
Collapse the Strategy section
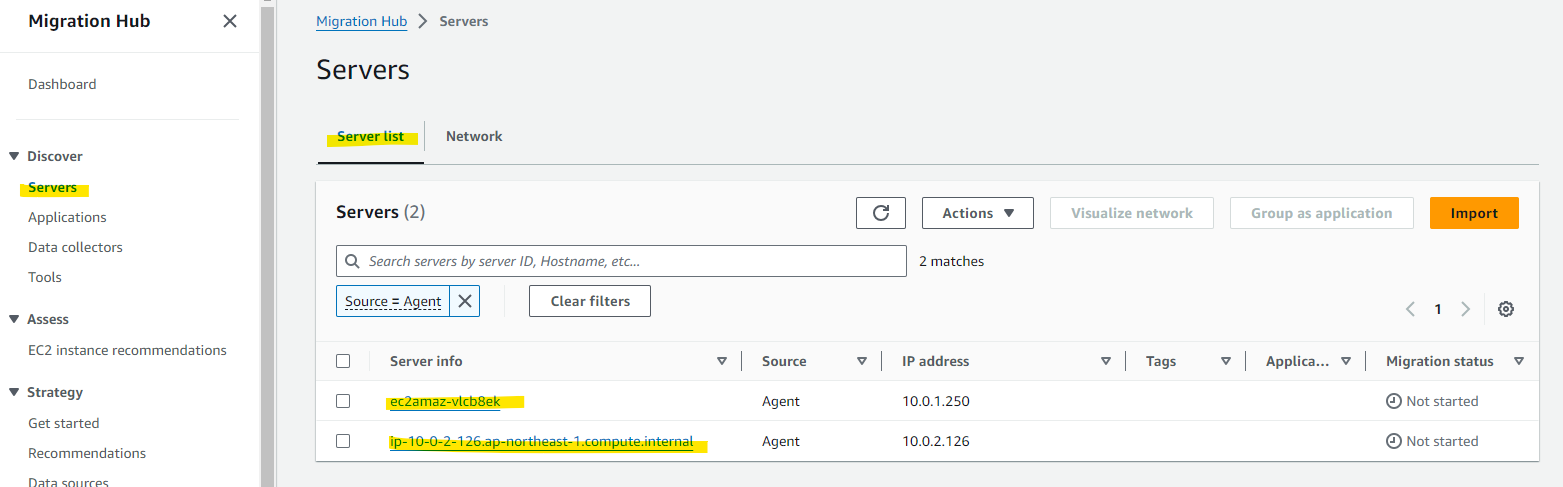pyautogui.click(x=14, y=392)
